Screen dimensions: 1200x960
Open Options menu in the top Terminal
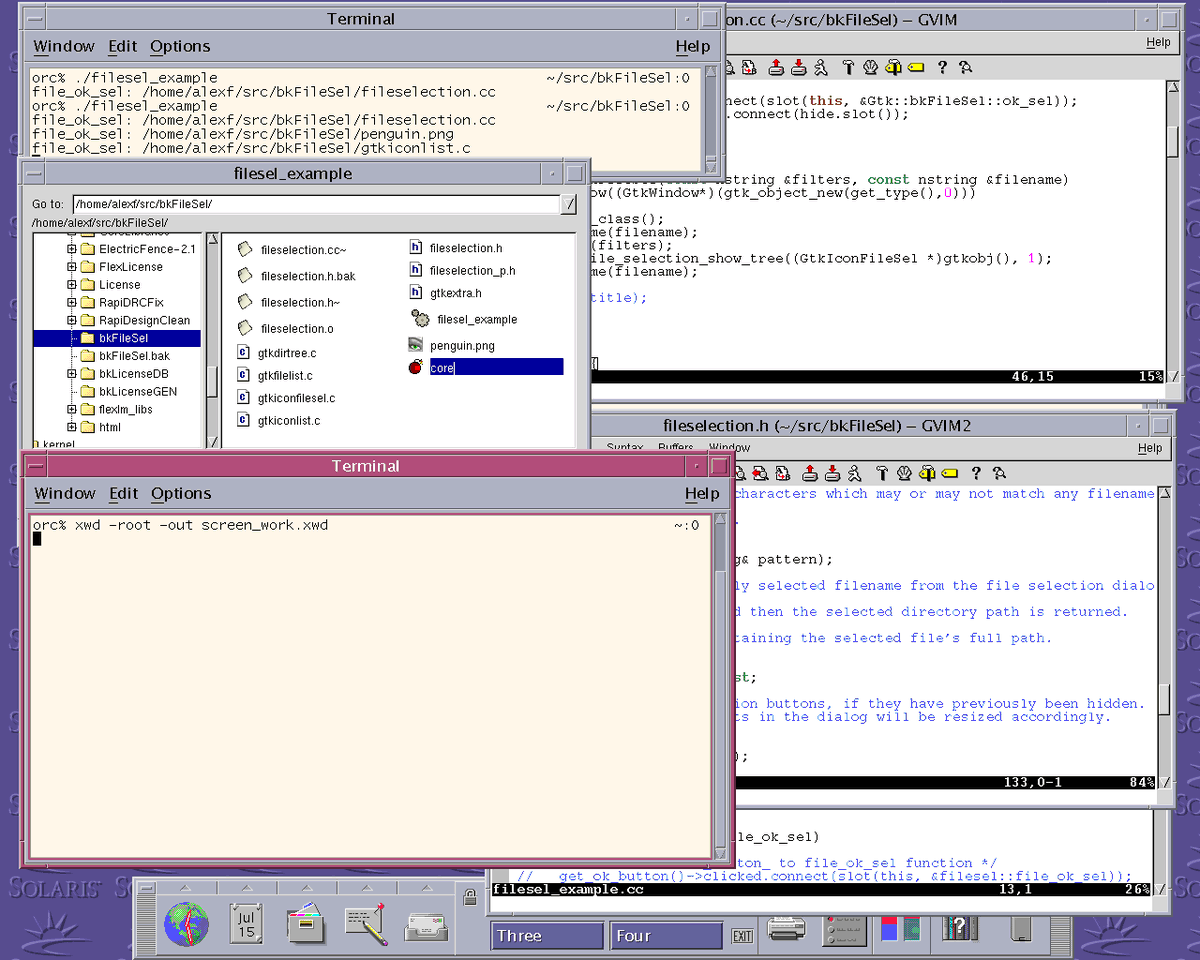[x=180, y=46]
